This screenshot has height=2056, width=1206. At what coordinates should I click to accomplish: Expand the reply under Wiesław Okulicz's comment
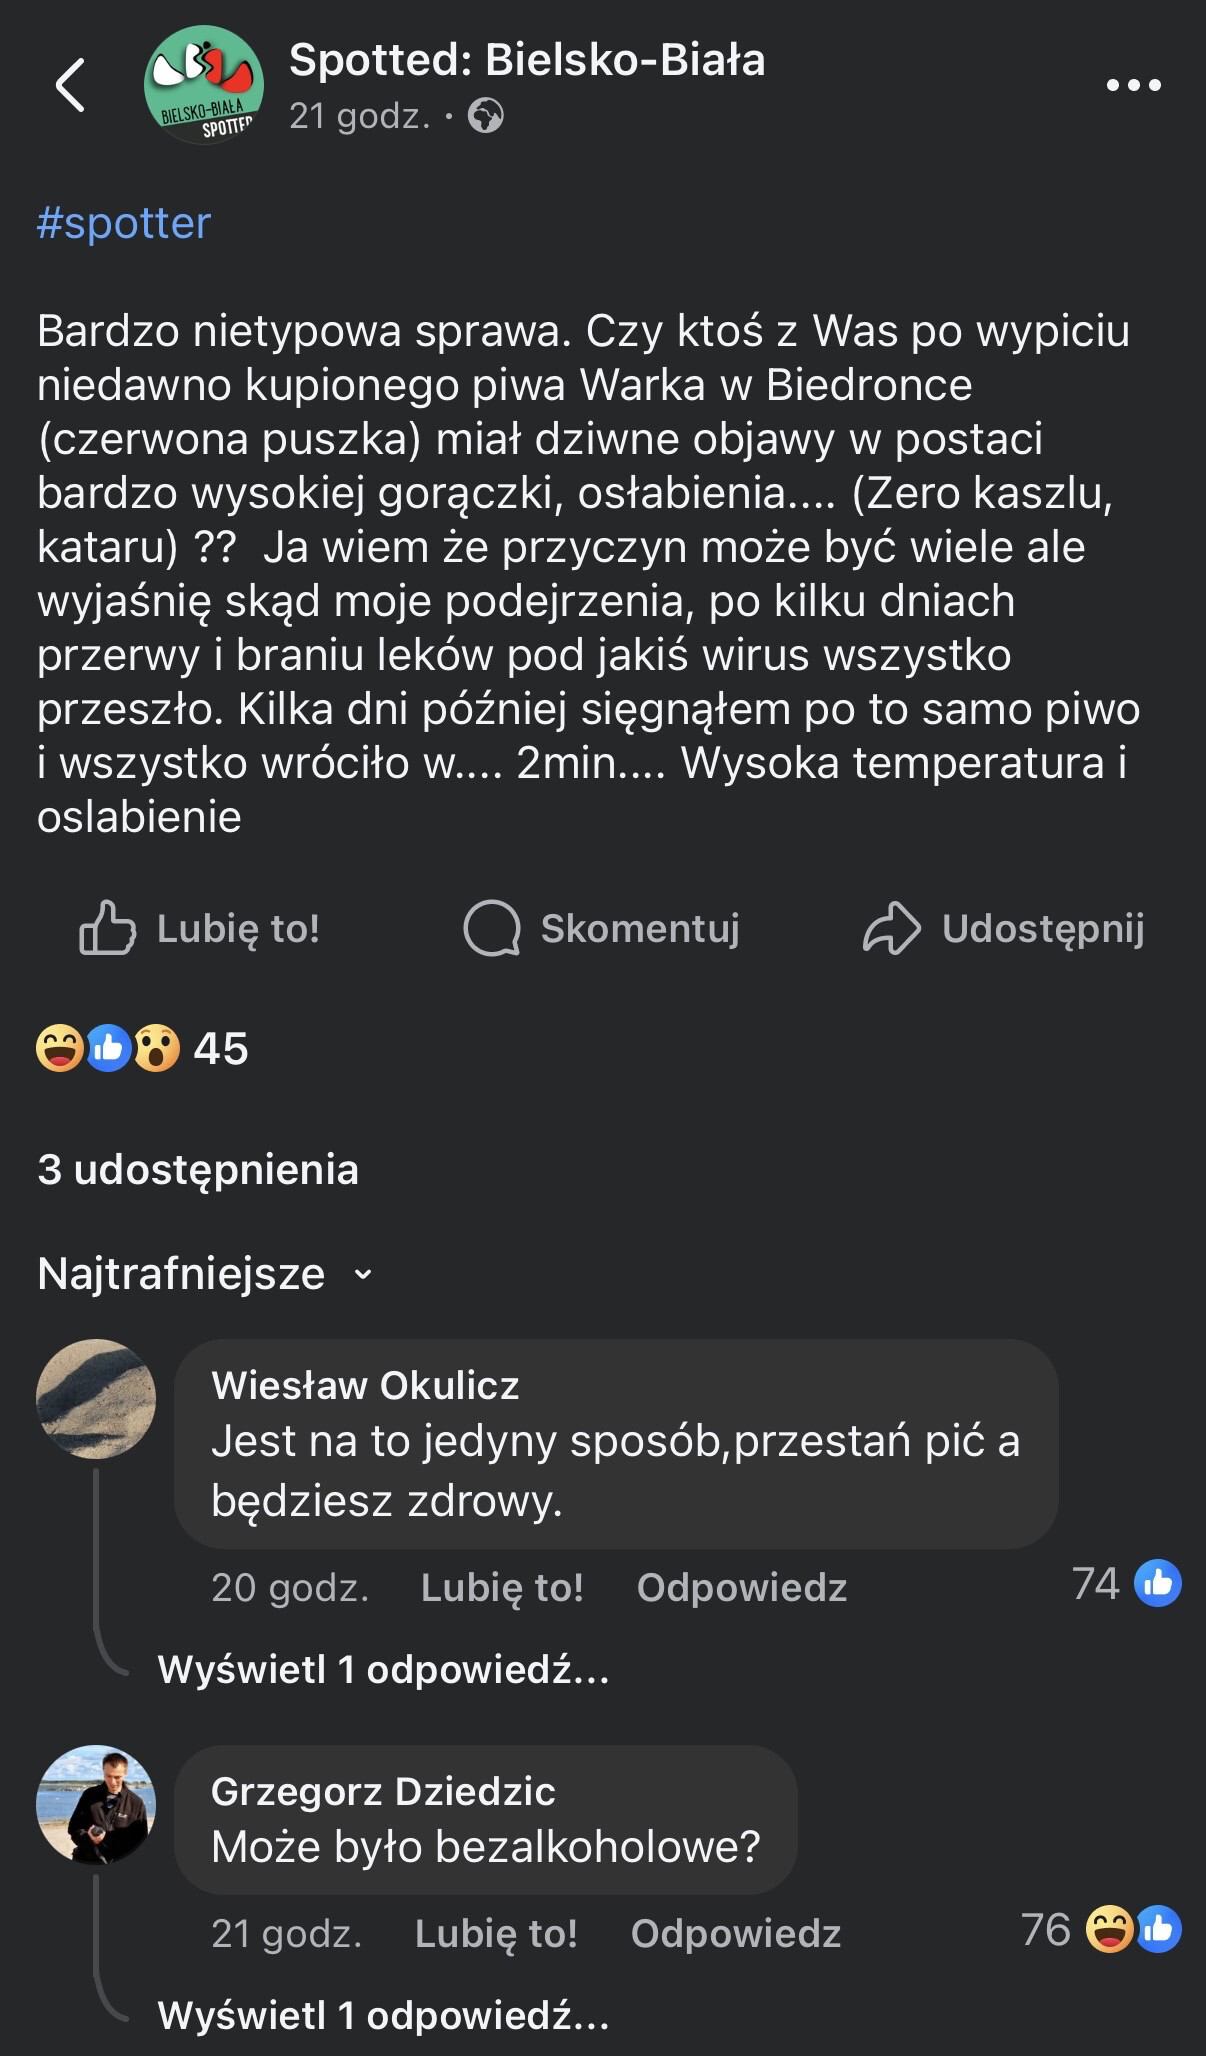coord(384,1669)
